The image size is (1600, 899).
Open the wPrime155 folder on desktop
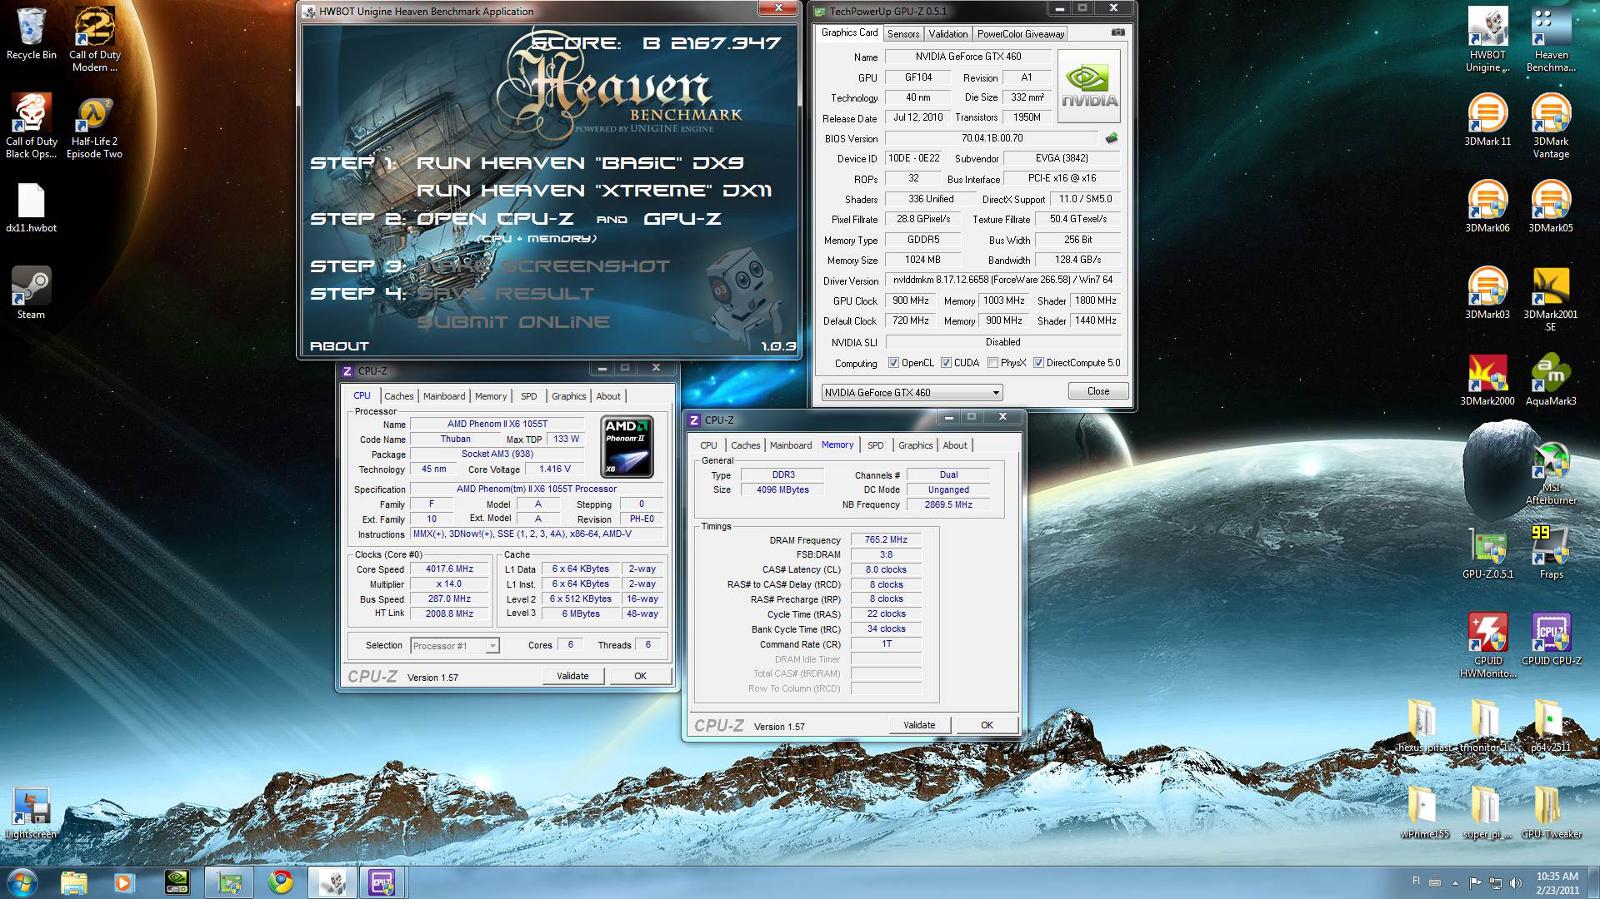1424,812
